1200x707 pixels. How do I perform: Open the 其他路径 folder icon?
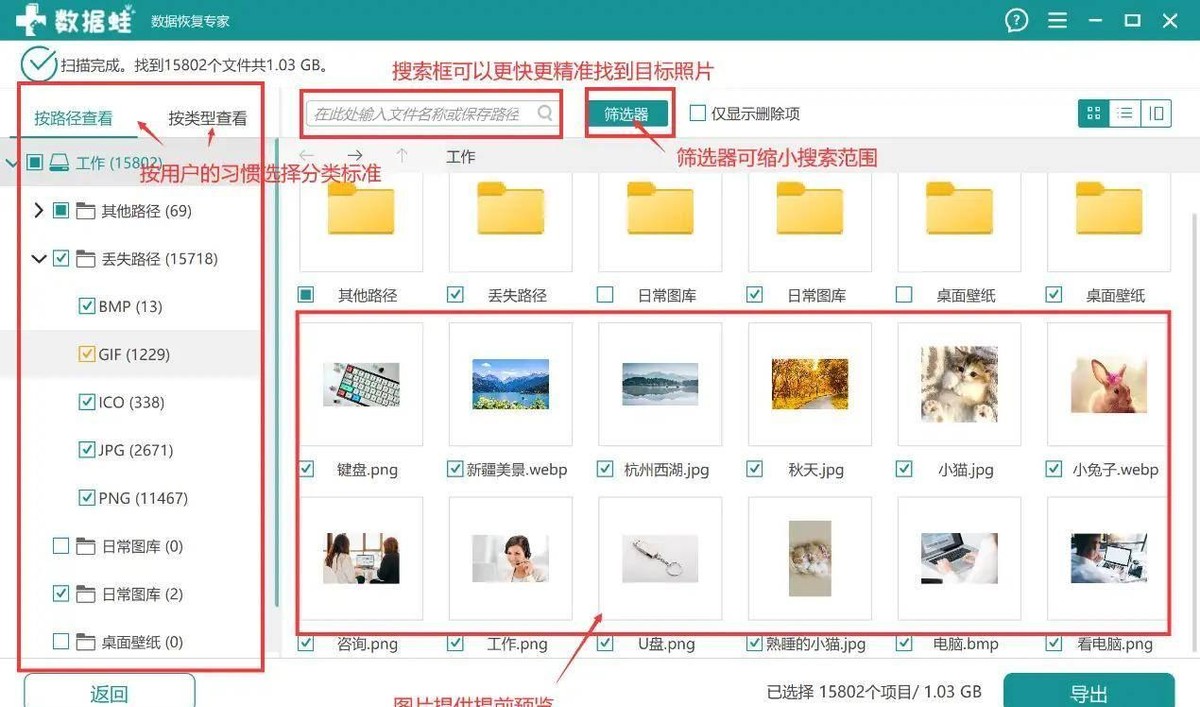(361, 208)
